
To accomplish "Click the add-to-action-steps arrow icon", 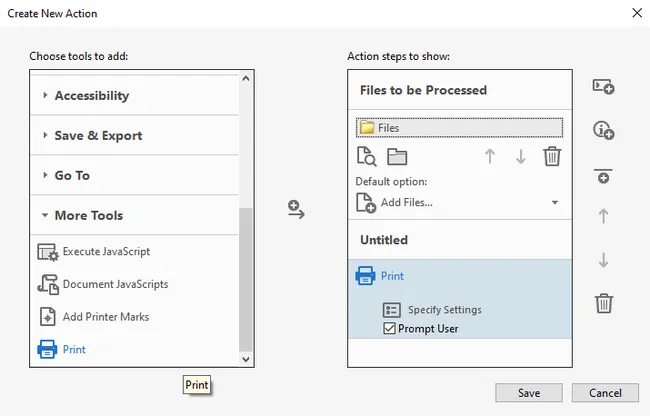I will (x=296, y=209).
